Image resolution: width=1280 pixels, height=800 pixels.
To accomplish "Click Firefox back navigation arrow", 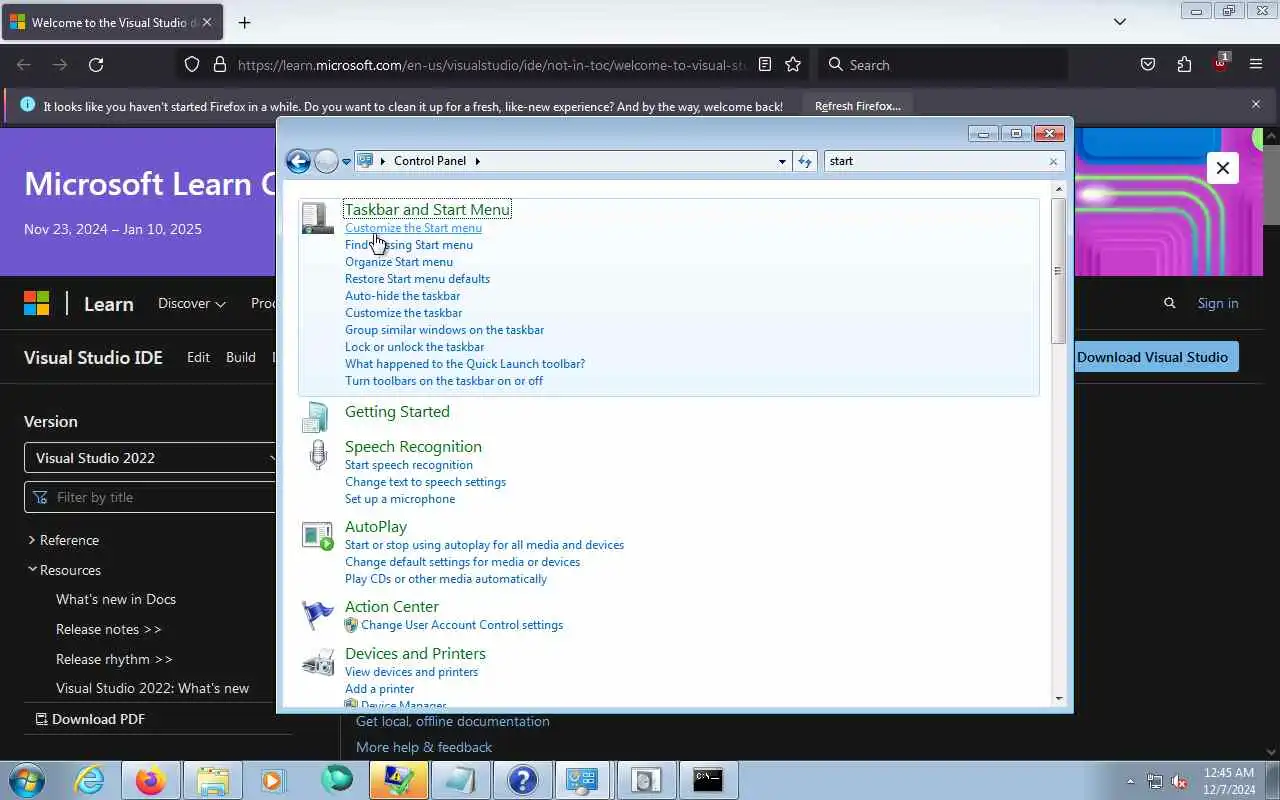I will click(24, 65).
